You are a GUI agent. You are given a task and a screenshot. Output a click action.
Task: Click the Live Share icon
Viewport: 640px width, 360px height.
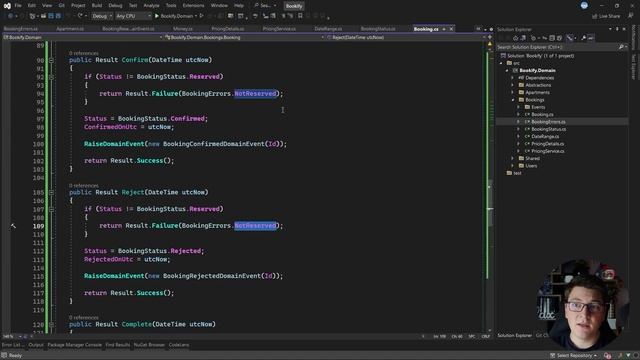coord(595,16)
